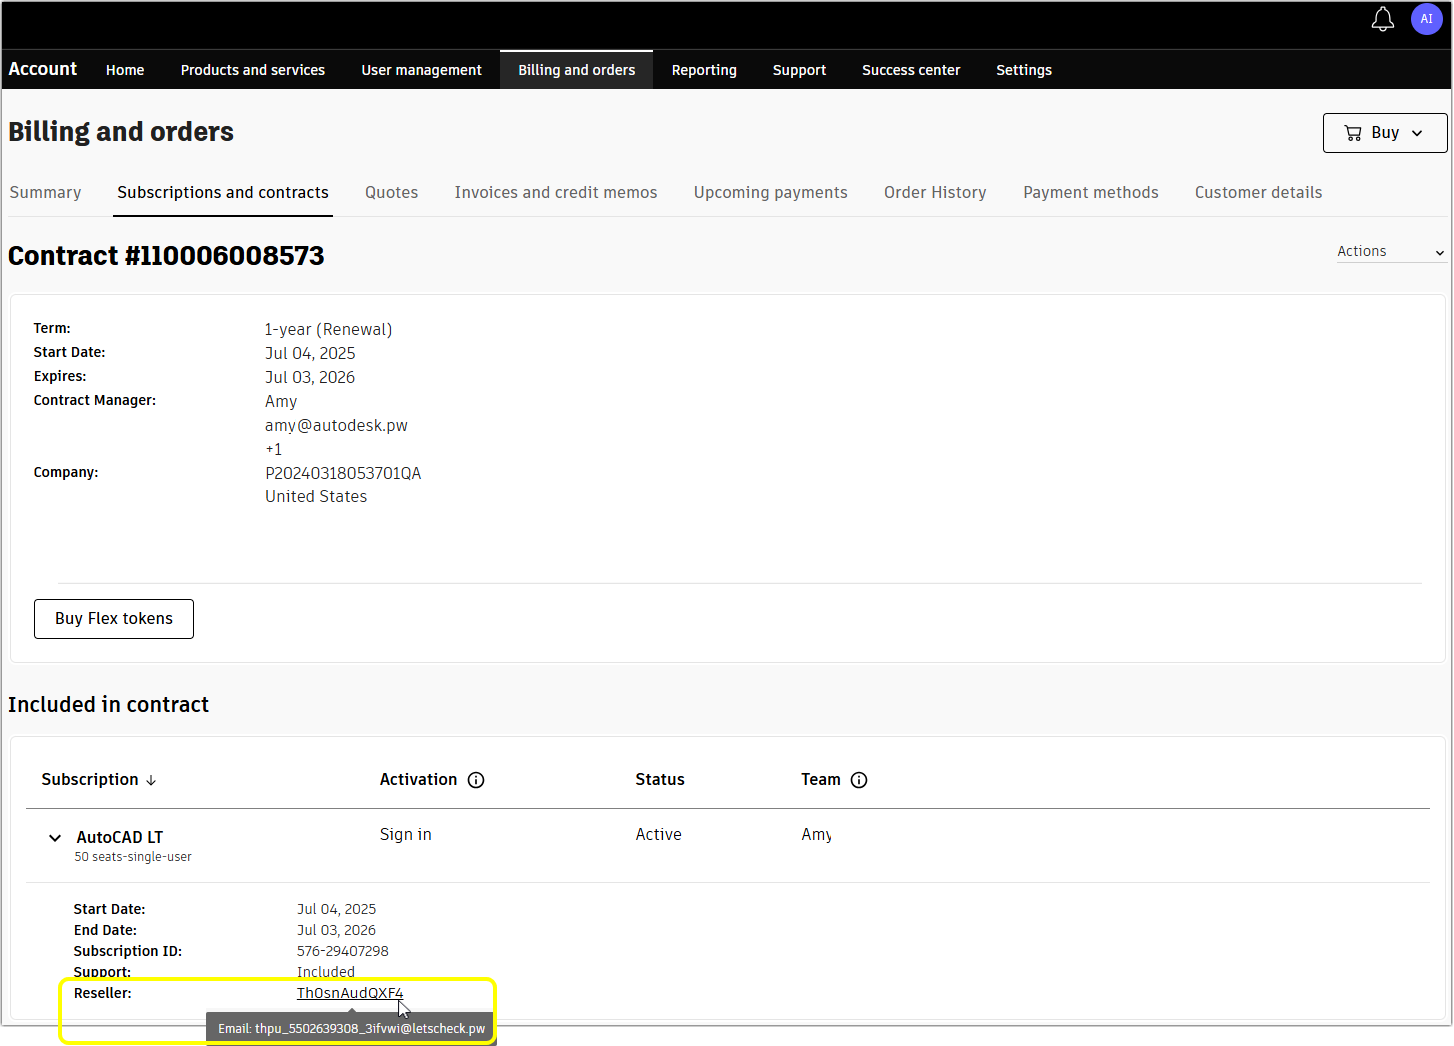The height and width of the screenshot is (1046, 1454).
Task: Expand the Buy button dropdown chevron
Action: point(1417,132)
